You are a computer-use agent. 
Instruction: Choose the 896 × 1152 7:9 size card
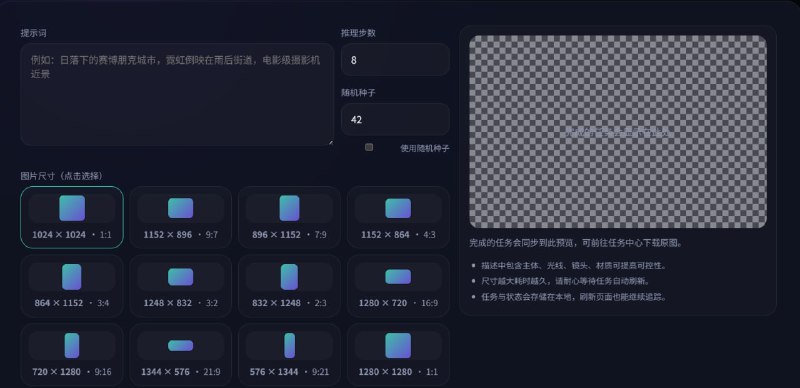coord(289,217)
